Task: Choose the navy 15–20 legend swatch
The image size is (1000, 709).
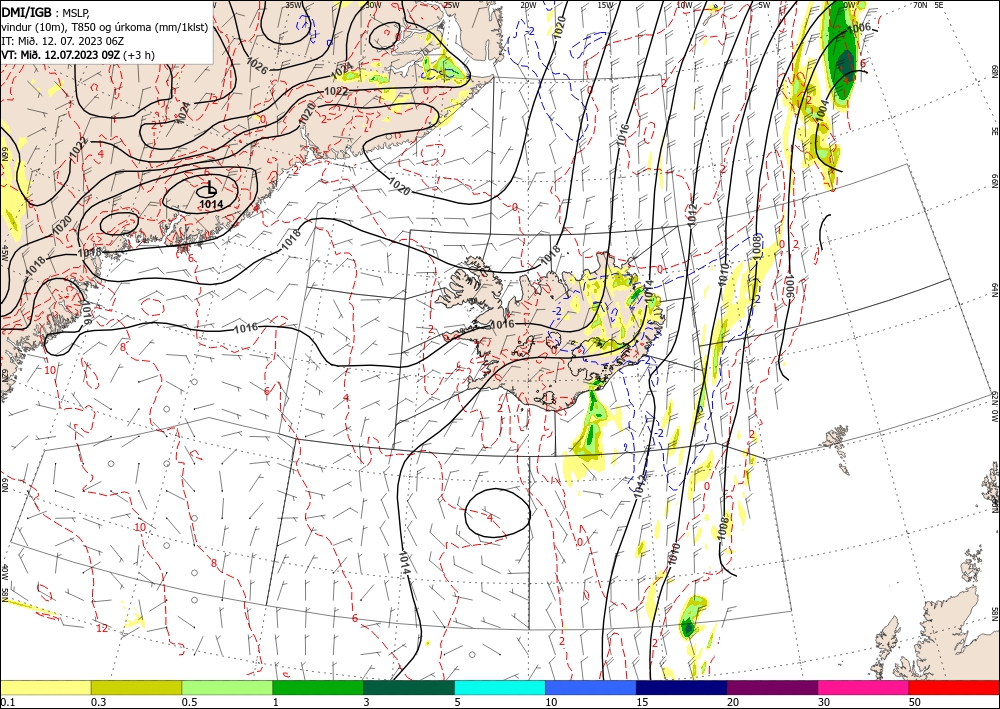Action: point(682,687)
